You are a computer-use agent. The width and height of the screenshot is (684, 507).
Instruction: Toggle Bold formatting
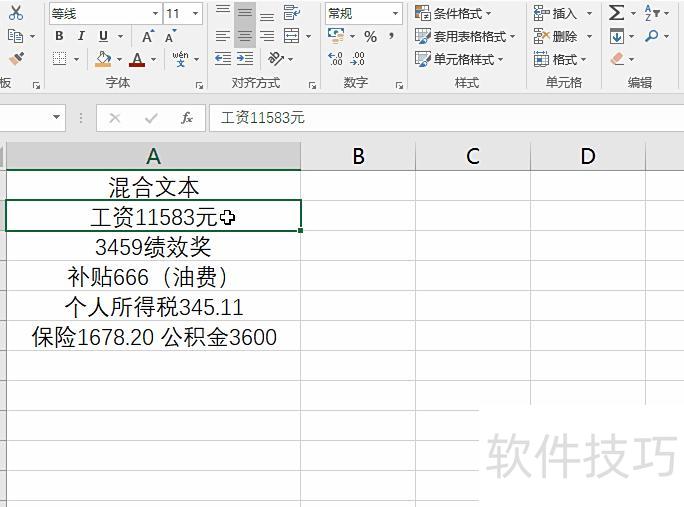click(59, 36)
